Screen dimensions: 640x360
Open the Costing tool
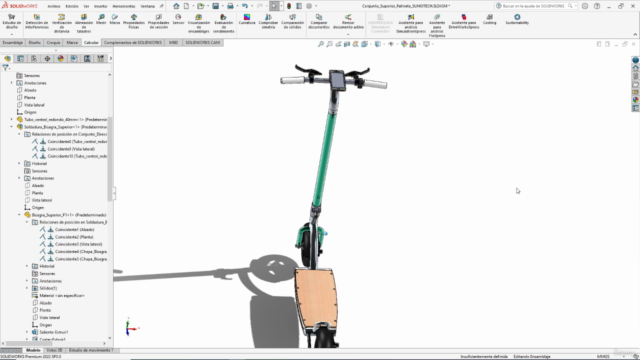pyautogui.click(x=489, y=19)
